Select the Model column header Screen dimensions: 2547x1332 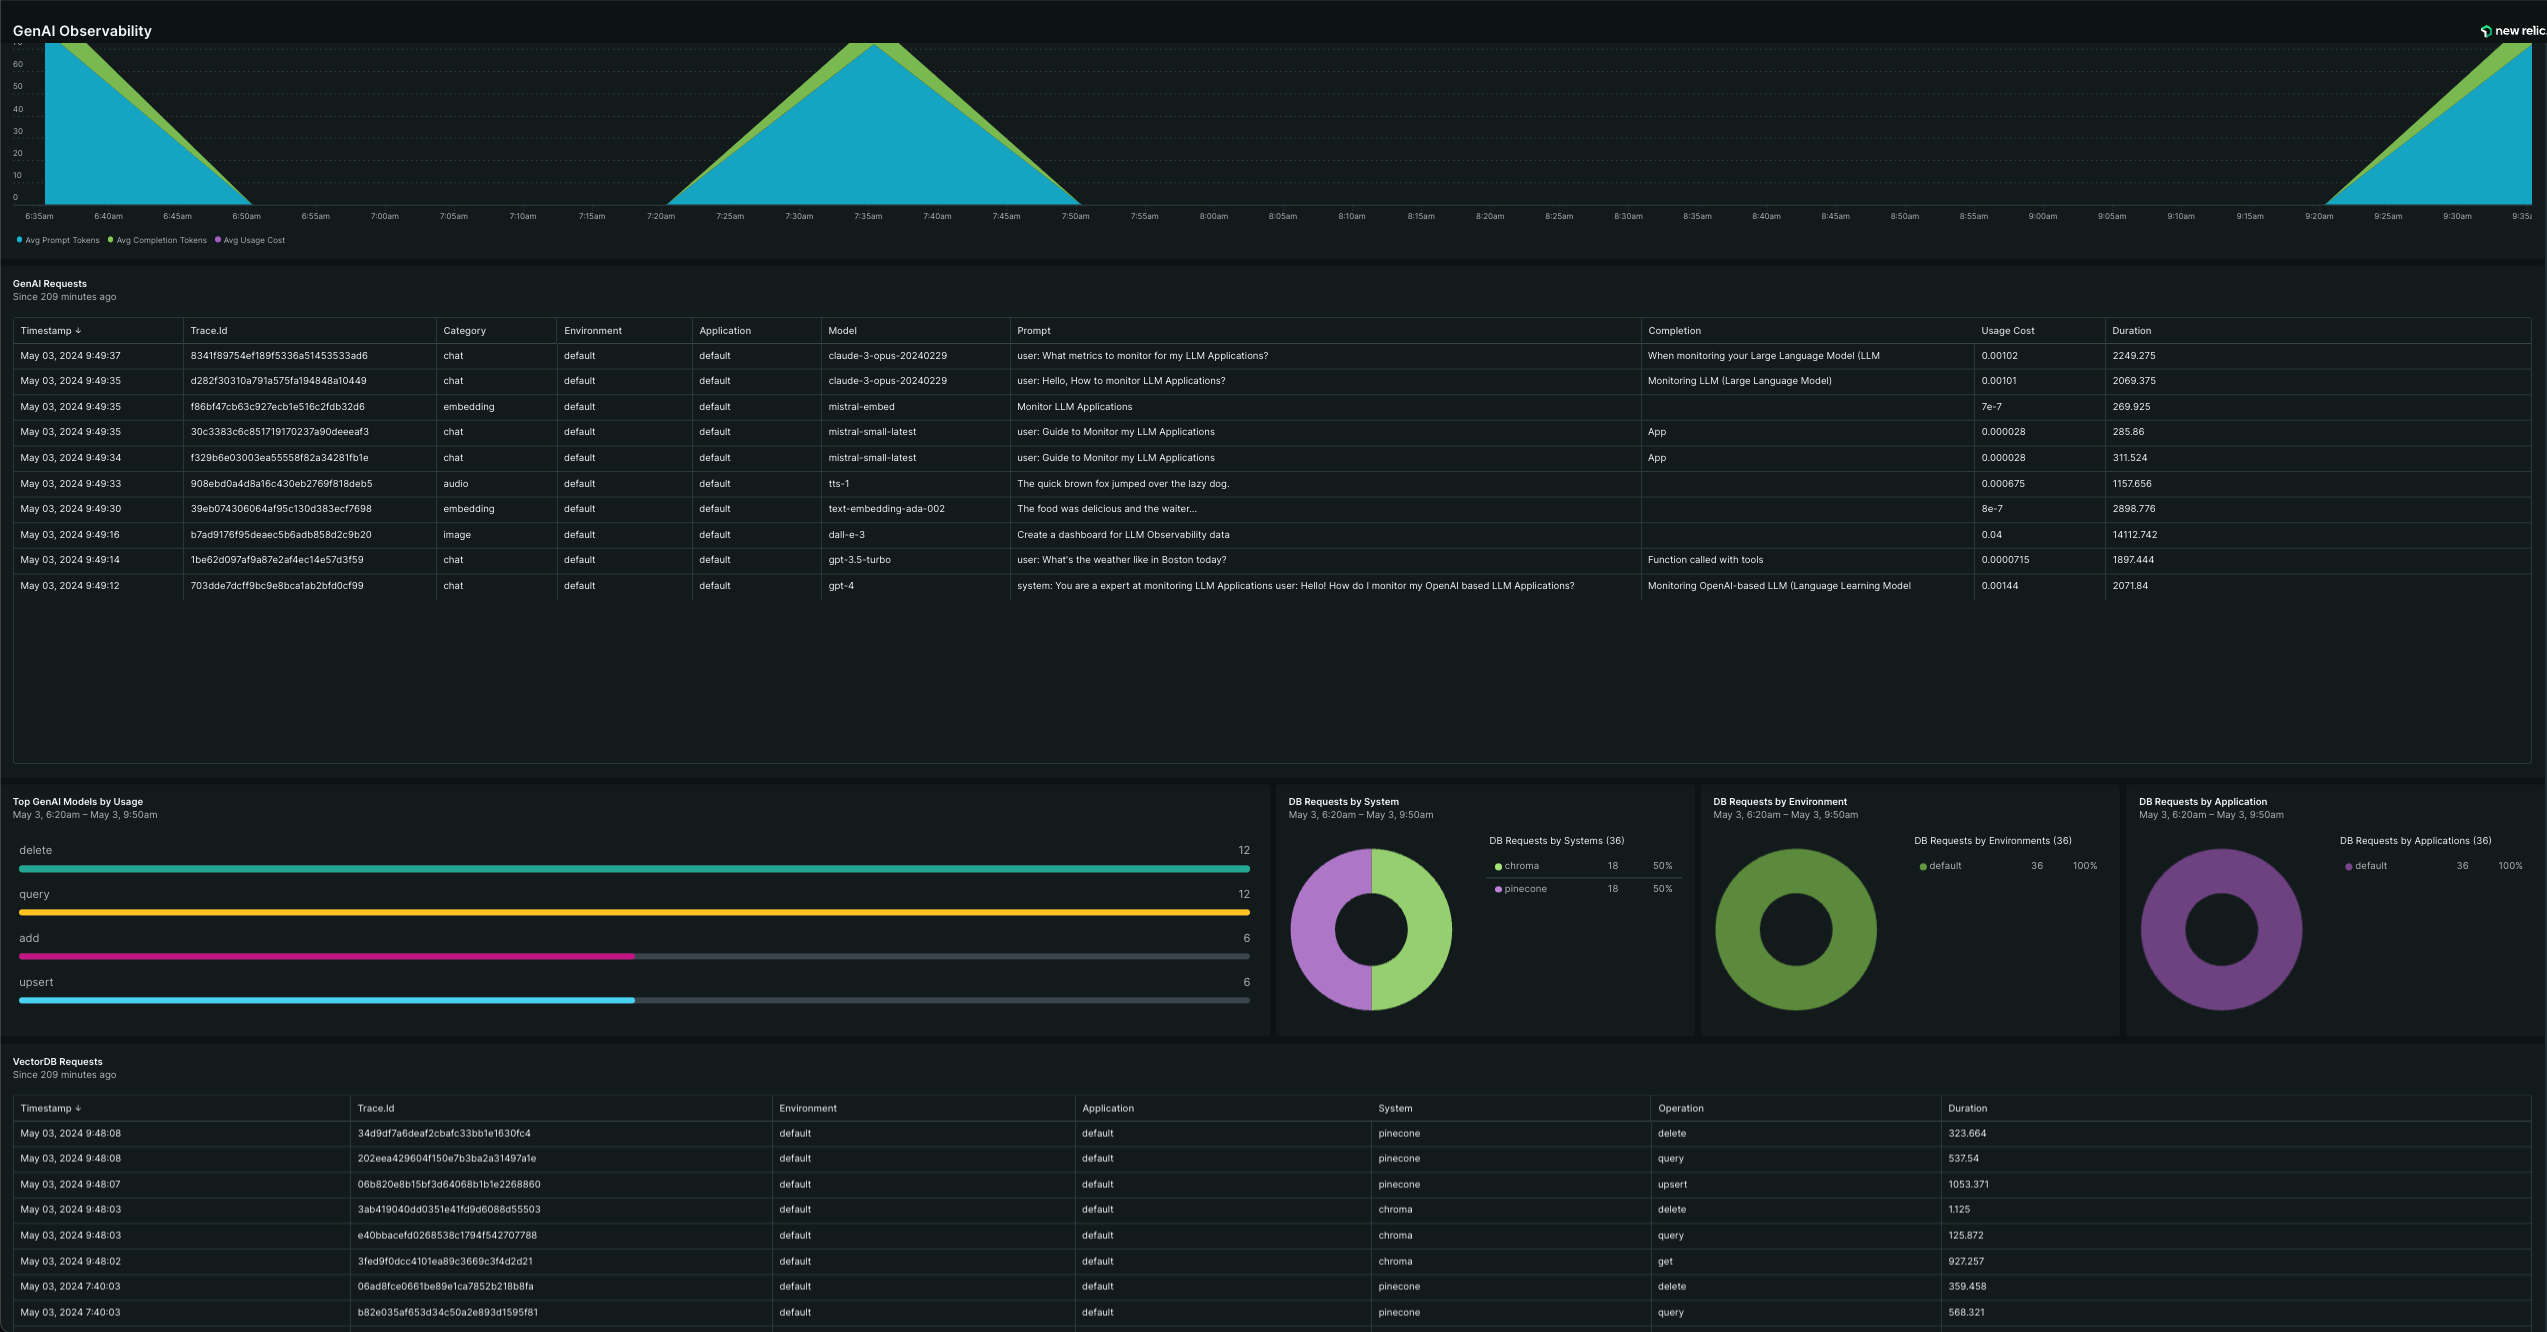[842, 331]
